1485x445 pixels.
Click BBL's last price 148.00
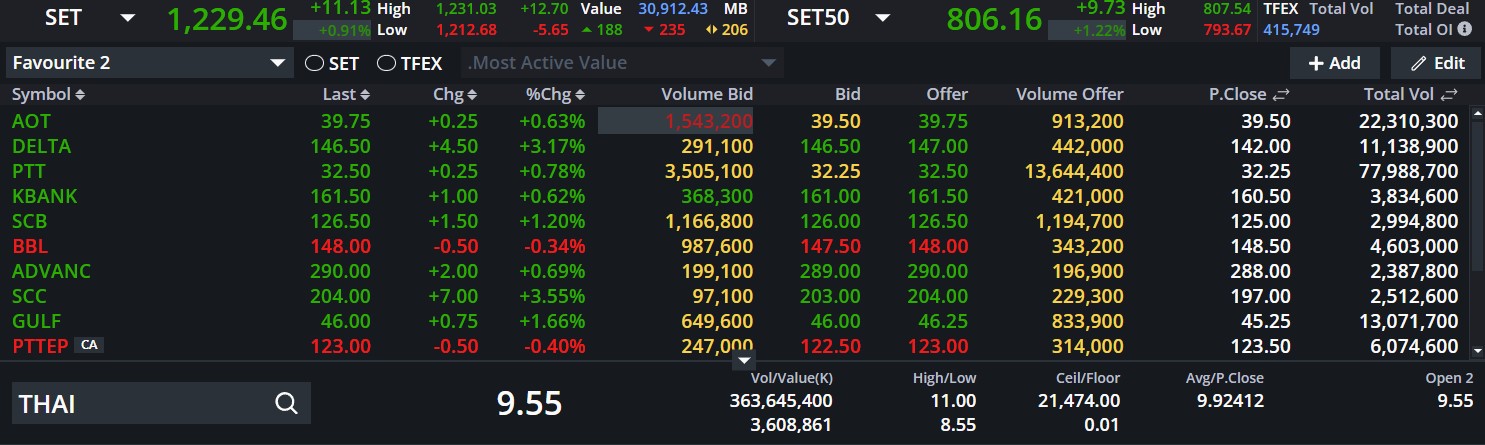tap(342, 246)
